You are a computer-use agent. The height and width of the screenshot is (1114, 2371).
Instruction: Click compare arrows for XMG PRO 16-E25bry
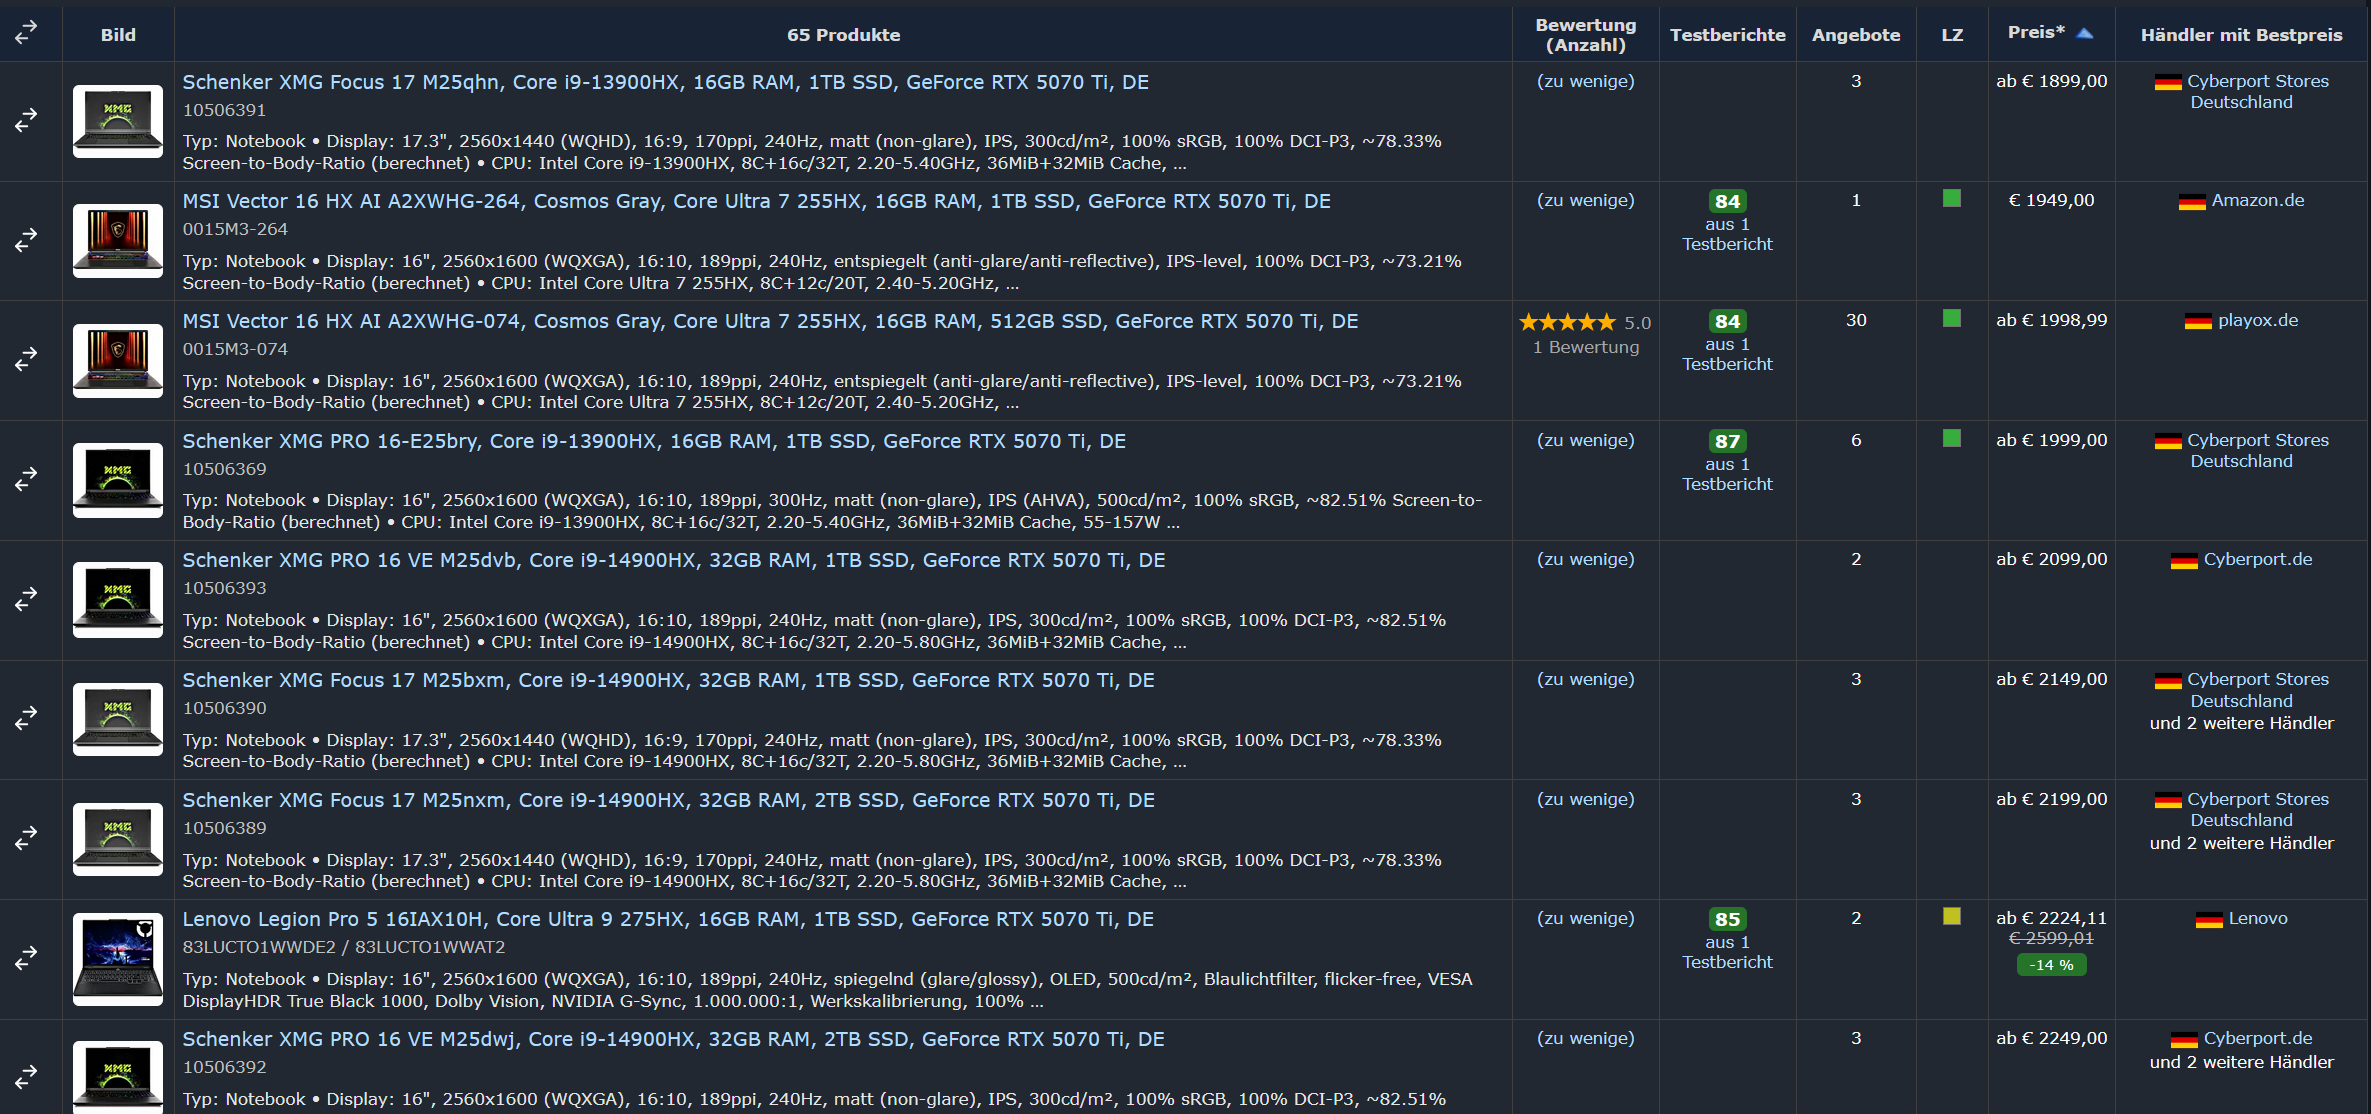tap(26, 479)
